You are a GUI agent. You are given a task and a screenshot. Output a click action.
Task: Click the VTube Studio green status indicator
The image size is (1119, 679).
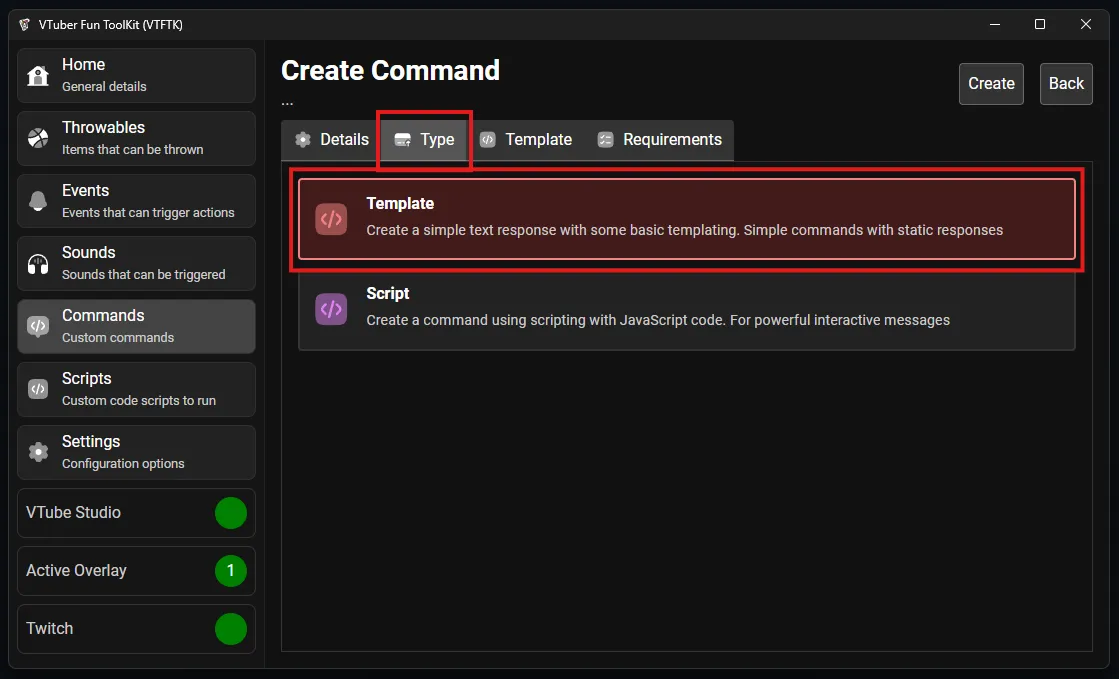(230, 513)
